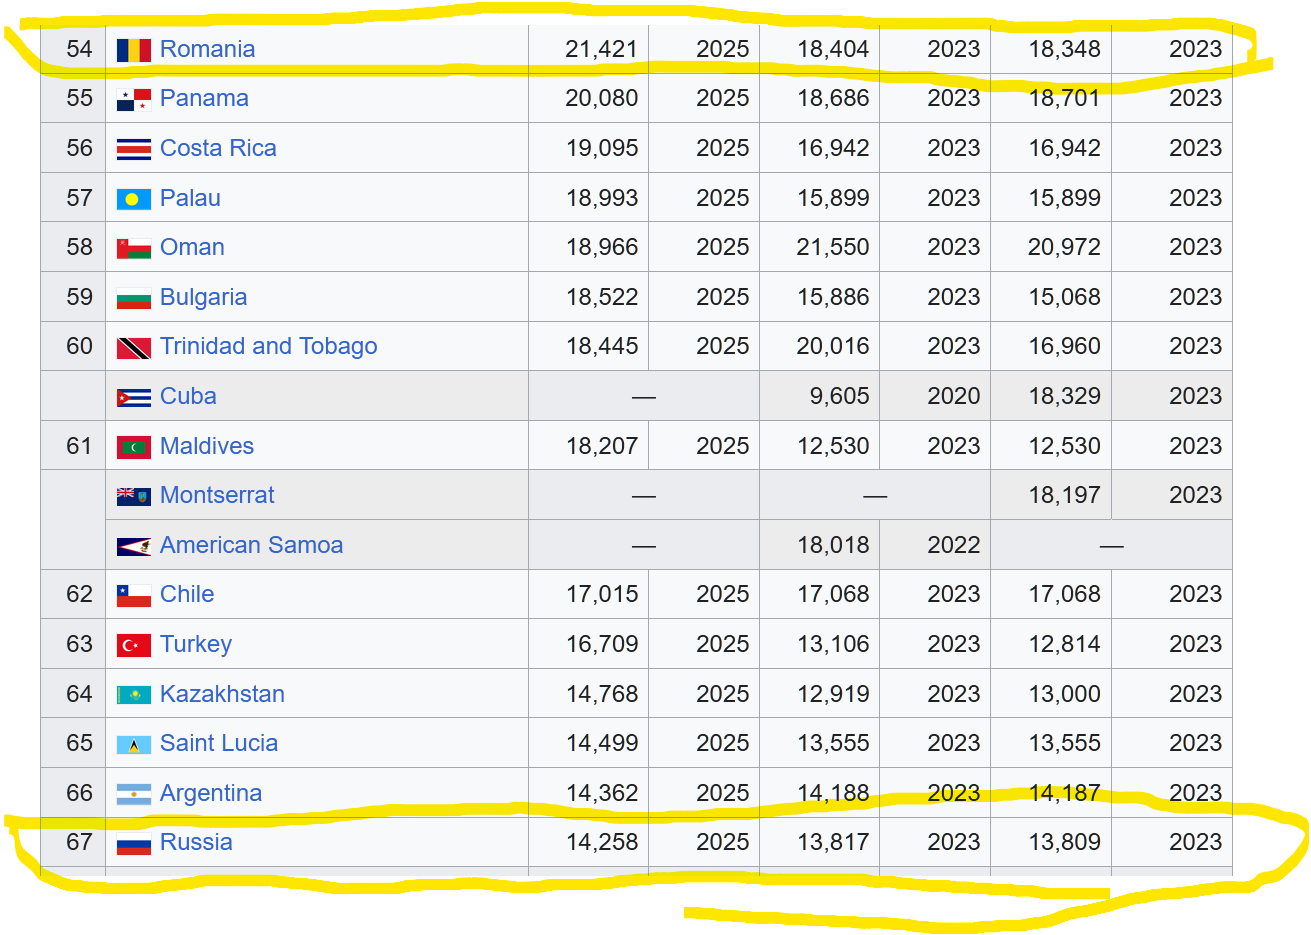Select Cuba's value 18,329
The height and width of the screenshot is (935, 1311).
(x=1064, y=396)
